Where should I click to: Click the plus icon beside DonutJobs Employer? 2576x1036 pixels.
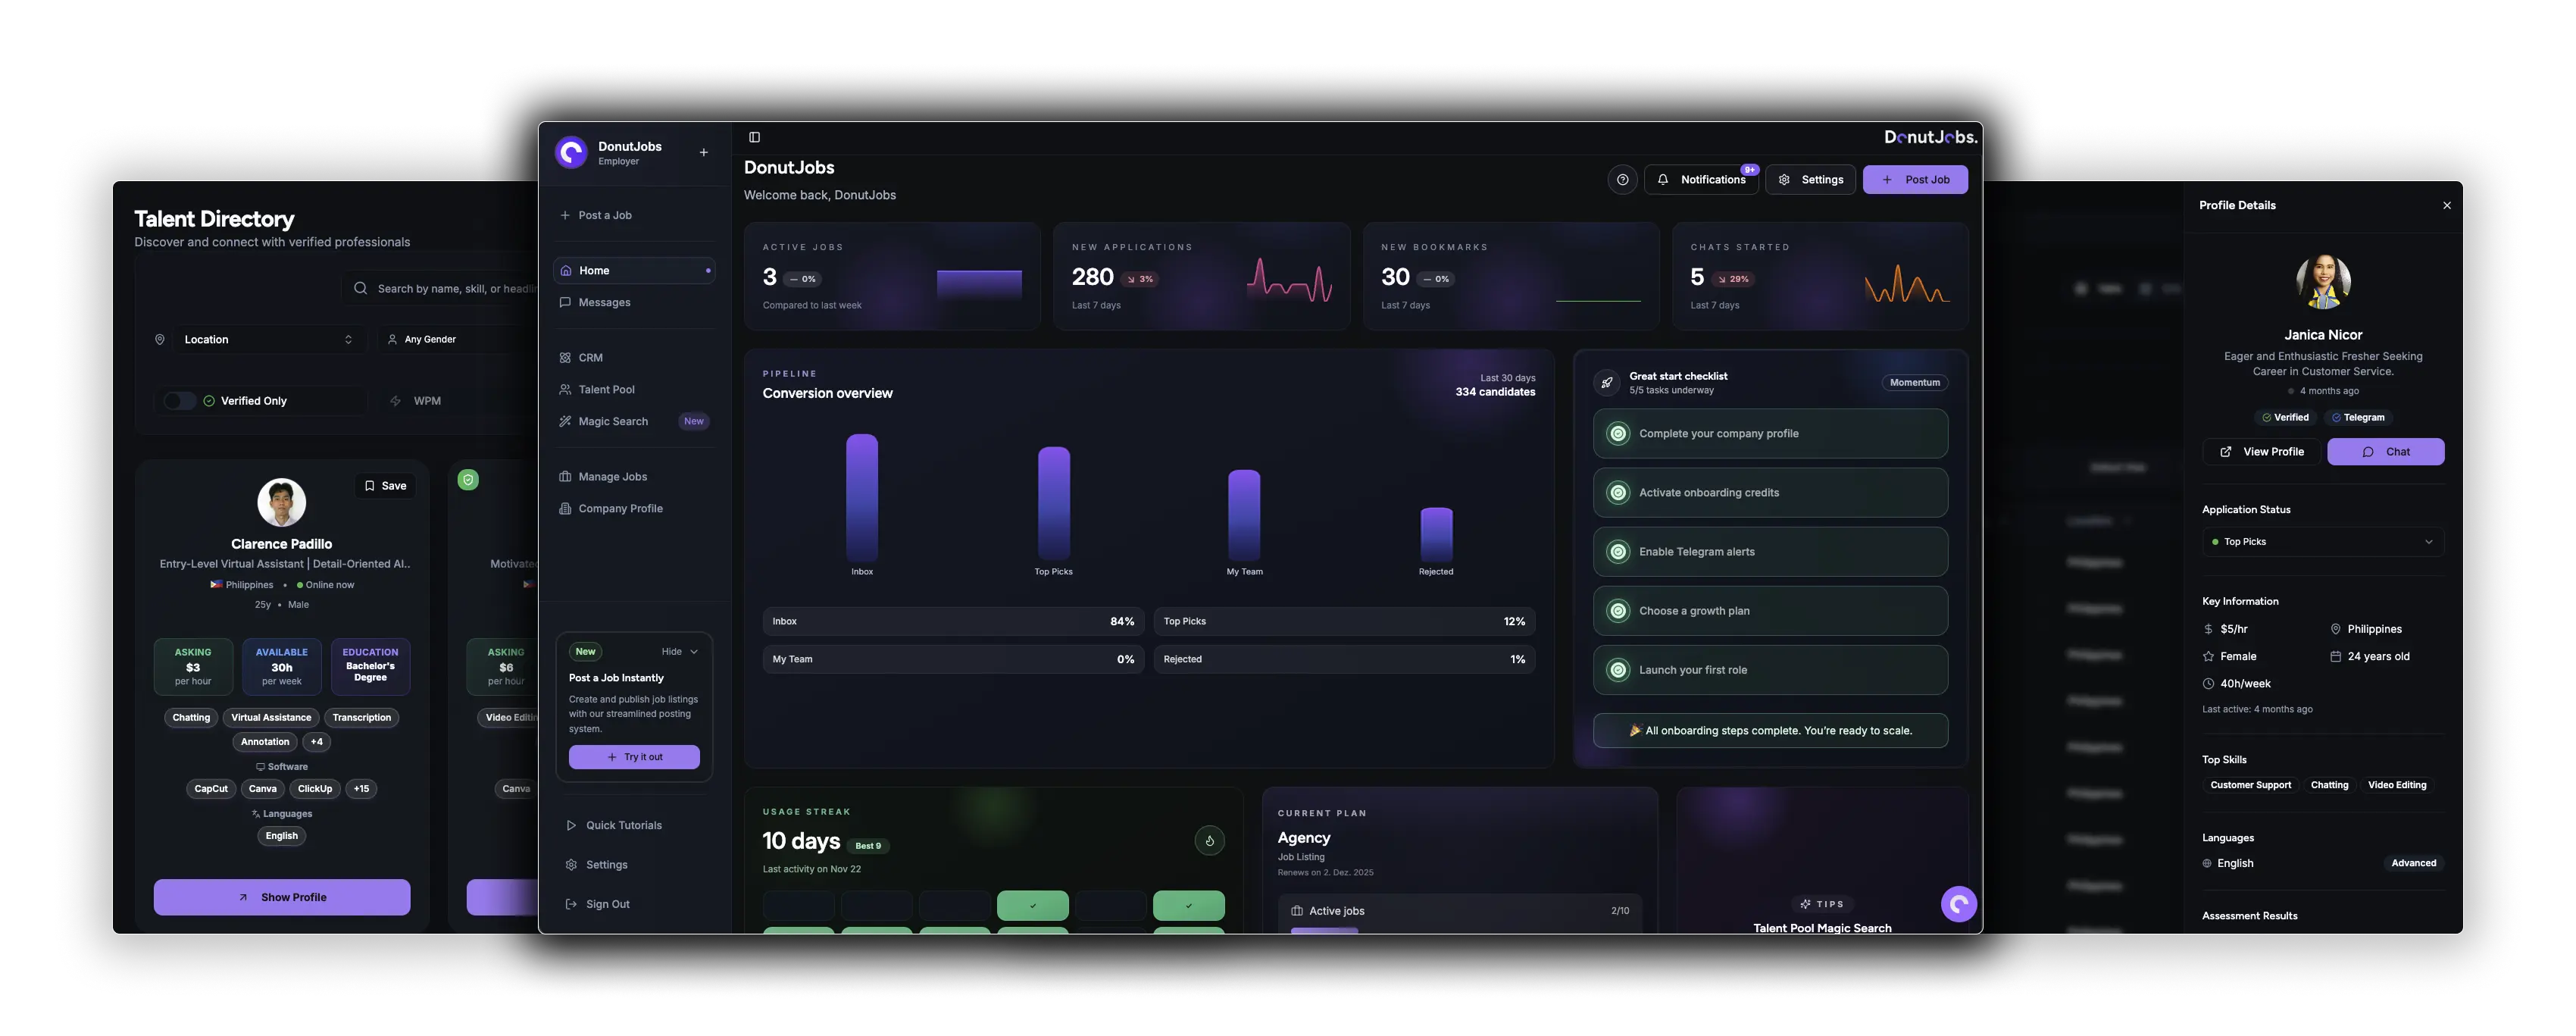703,153
